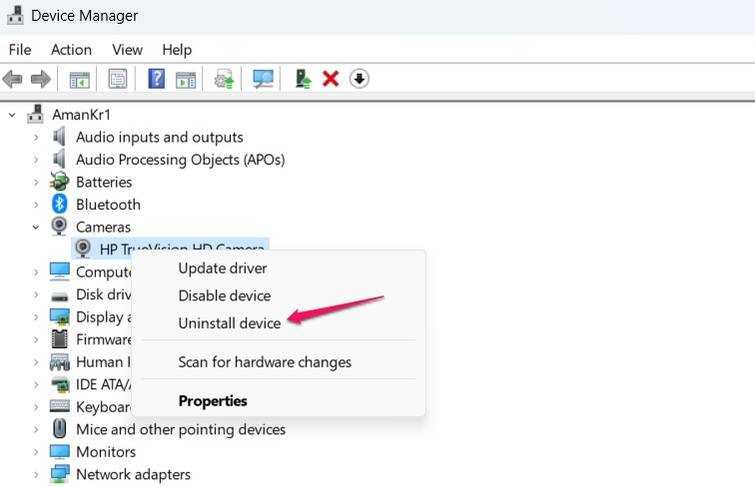This screenshot has height=487, width=755.
Task: Select the Audio Processing Objects (APOs) label
Action: pos(181,159)
